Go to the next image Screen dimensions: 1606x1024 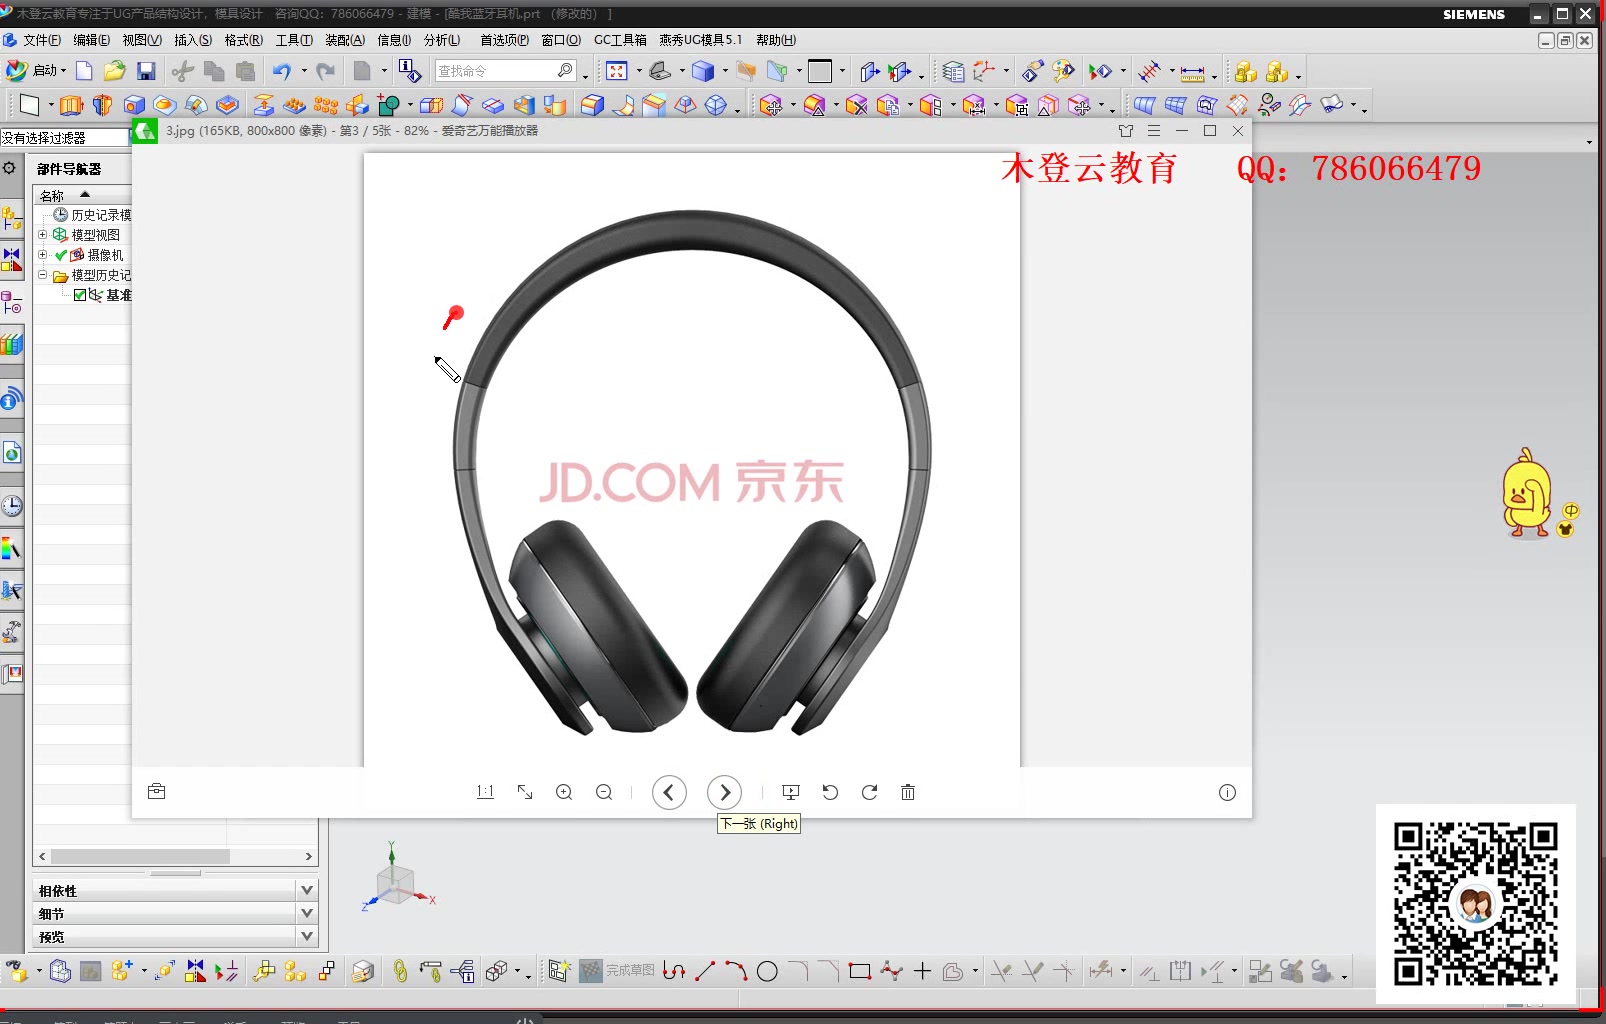(724, 793)
